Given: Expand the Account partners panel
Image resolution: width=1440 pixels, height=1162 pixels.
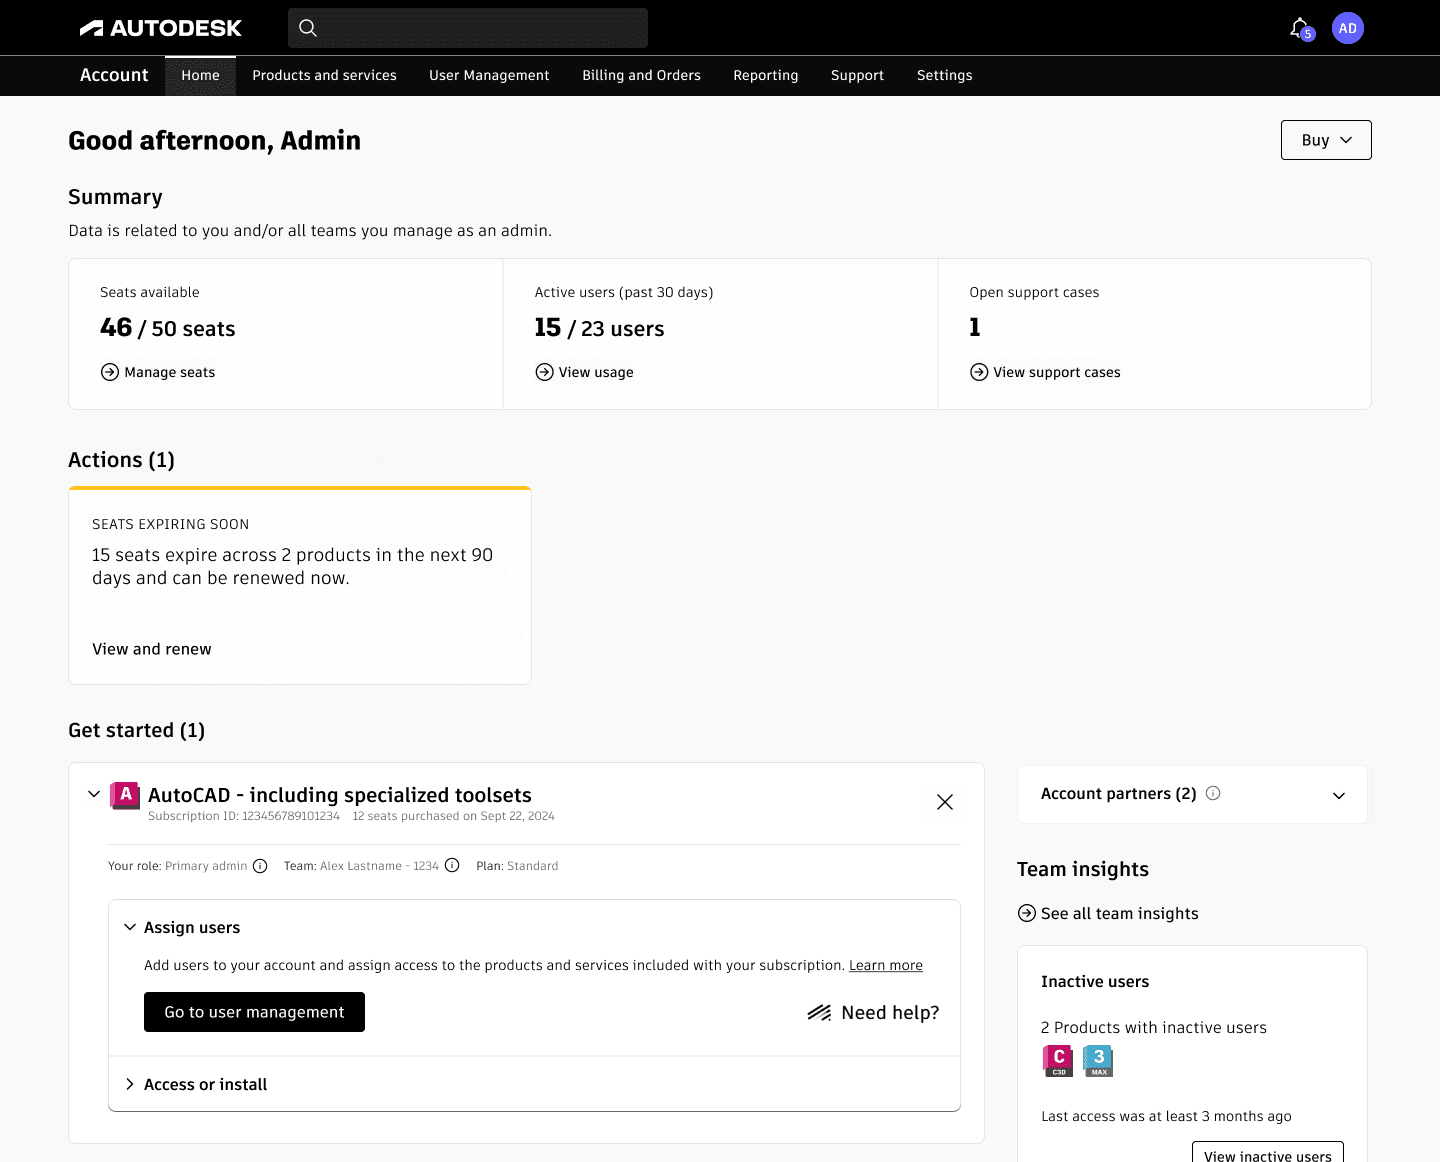Looking at the screenshot, I should pos(1339,796).
